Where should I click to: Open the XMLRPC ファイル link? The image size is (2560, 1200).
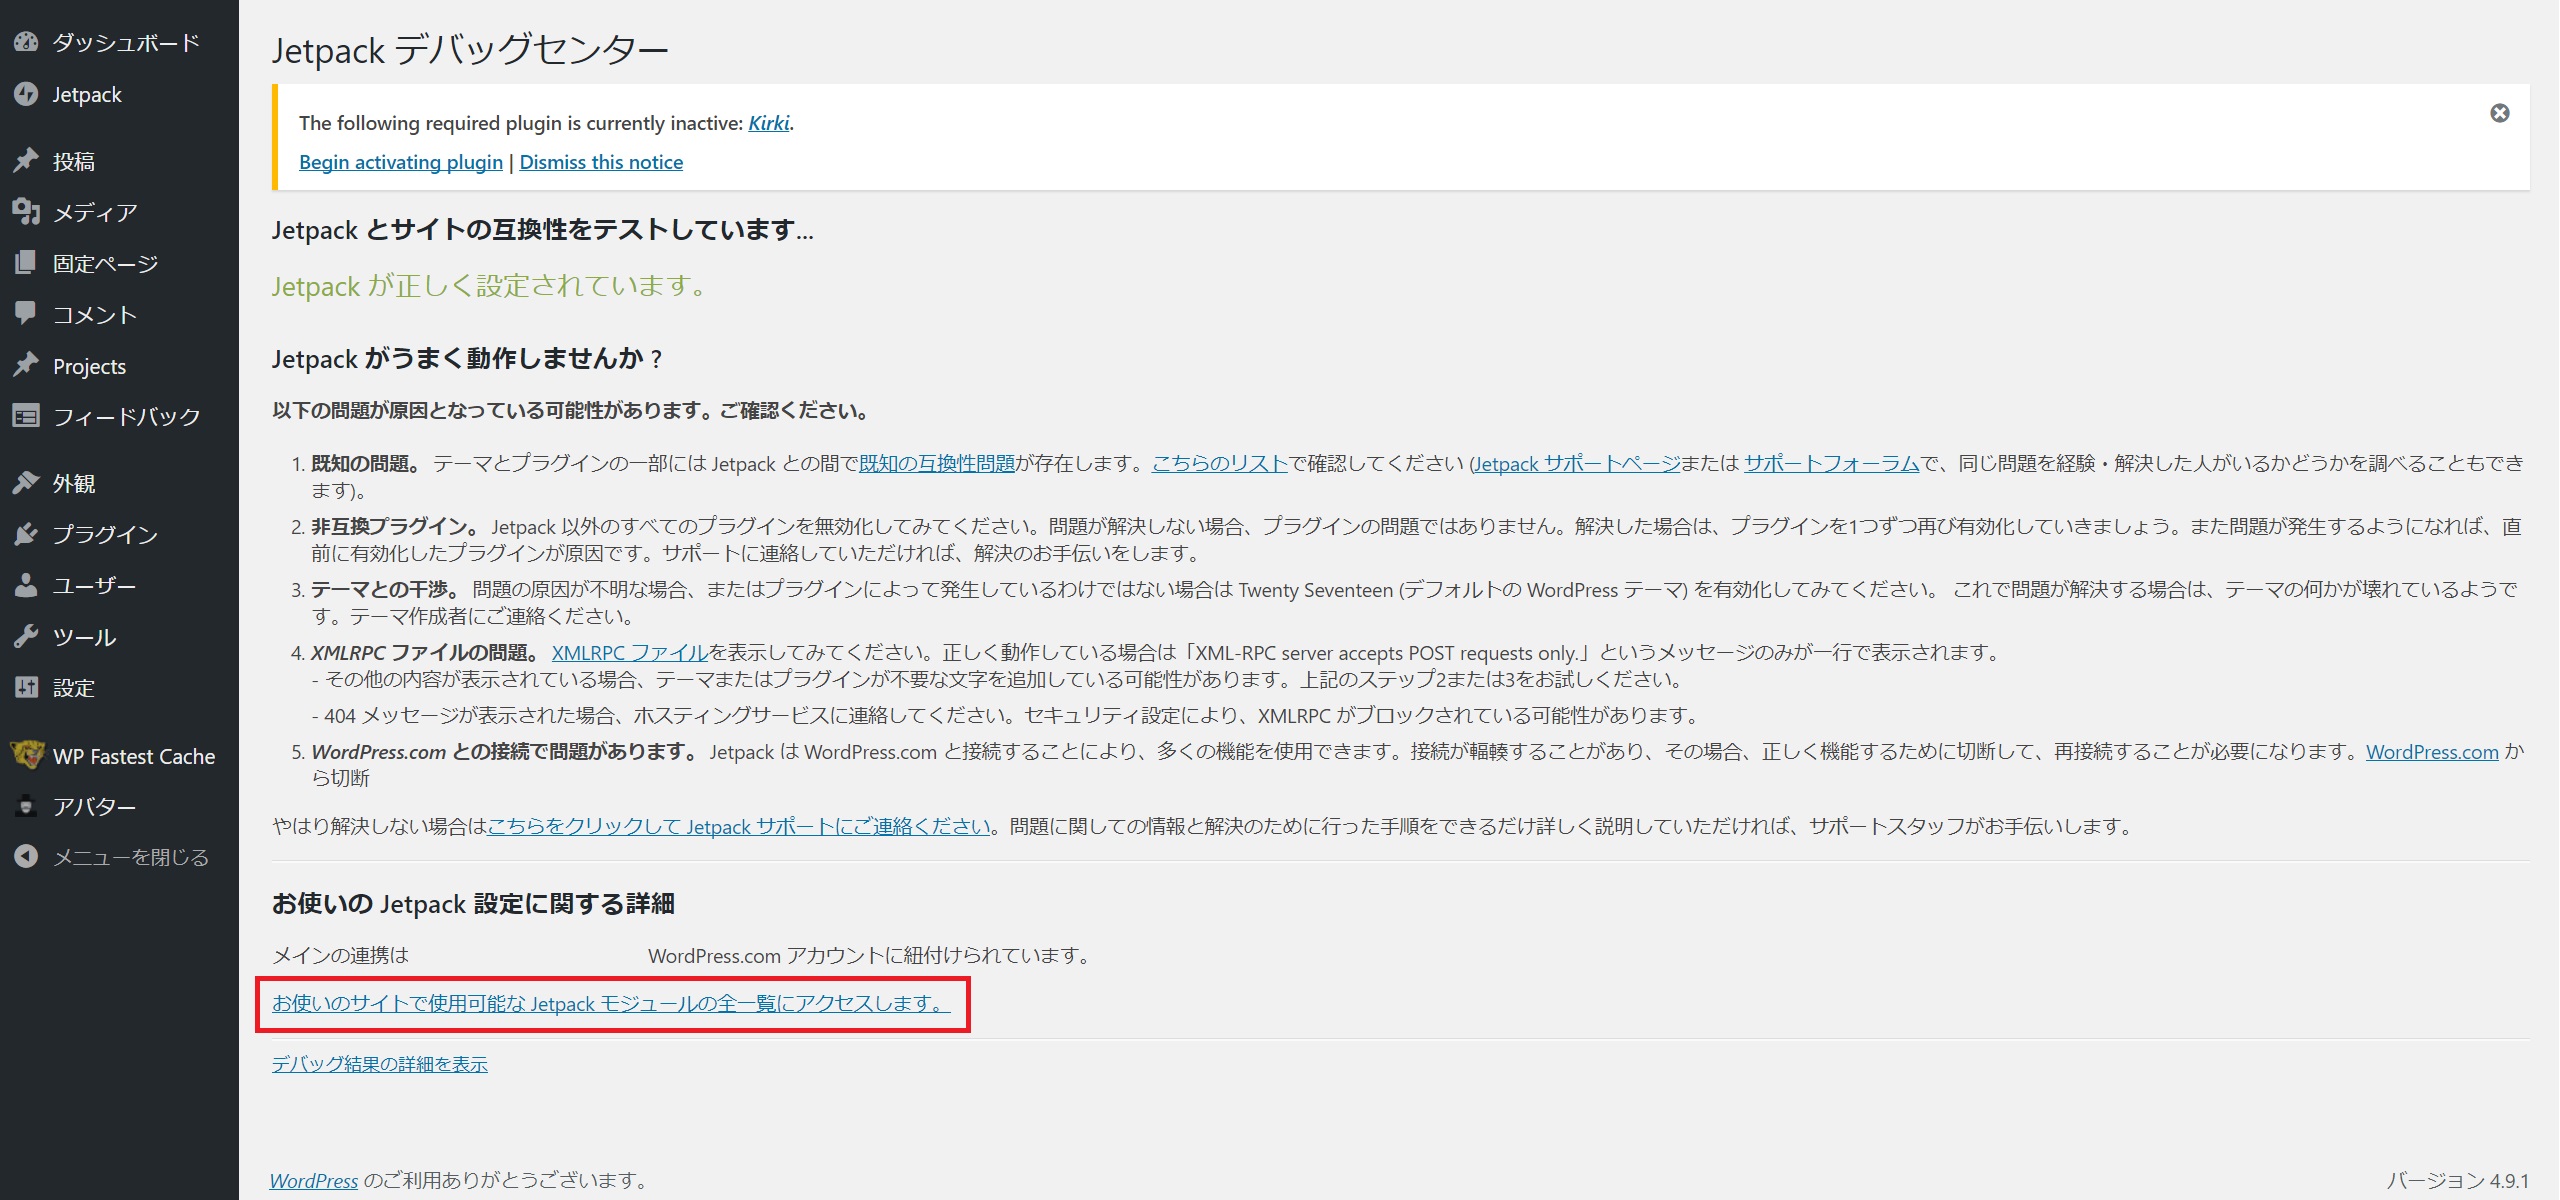click(630, 653)
